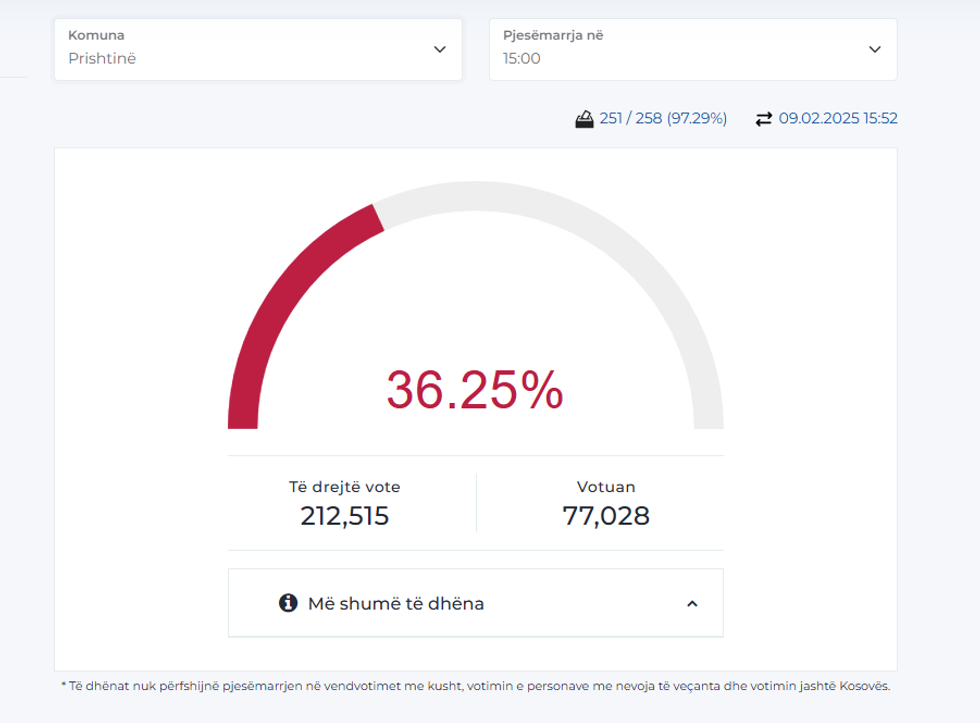Image resolution: width=980 pixels, height=723 pixels.
Task: Click the 36.25% turnout percentage
Action: tap(475, 390)
